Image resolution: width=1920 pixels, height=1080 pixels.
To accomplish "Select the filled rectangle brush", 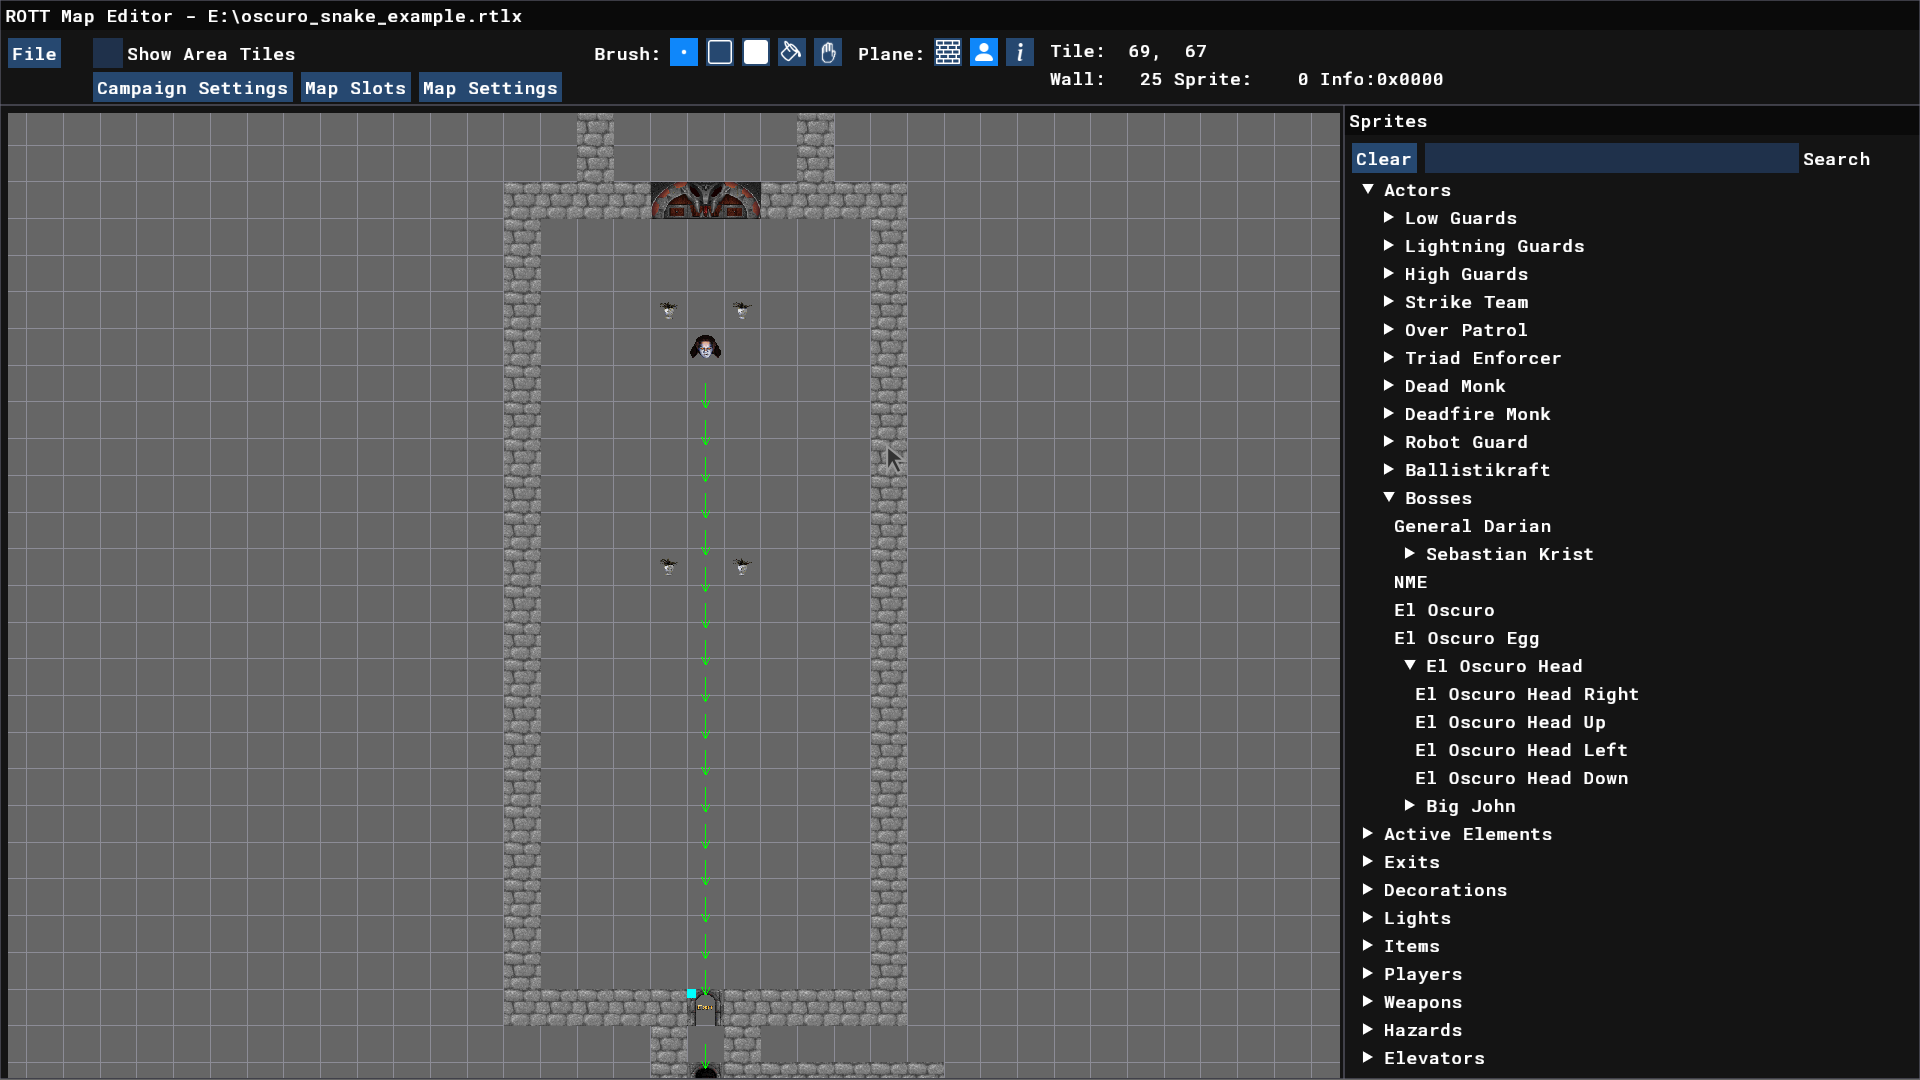I will coord(756,53).
